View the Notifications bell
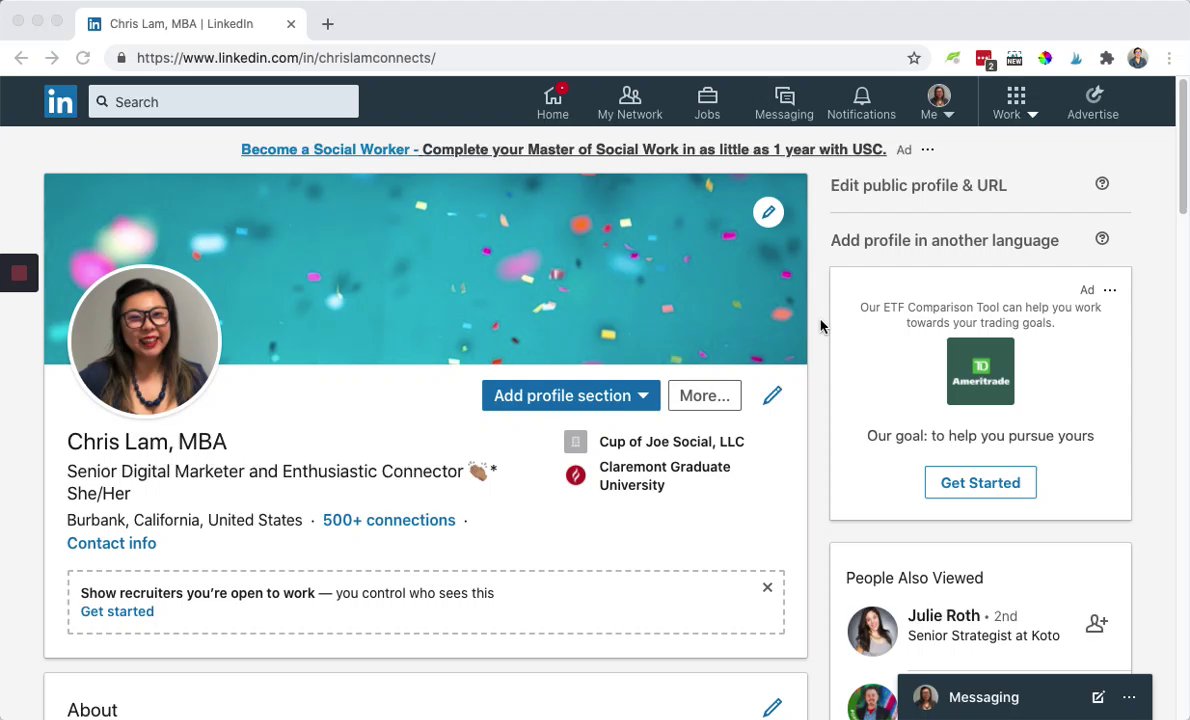This screenshot has height=720, width=1190. pos(861,102)
